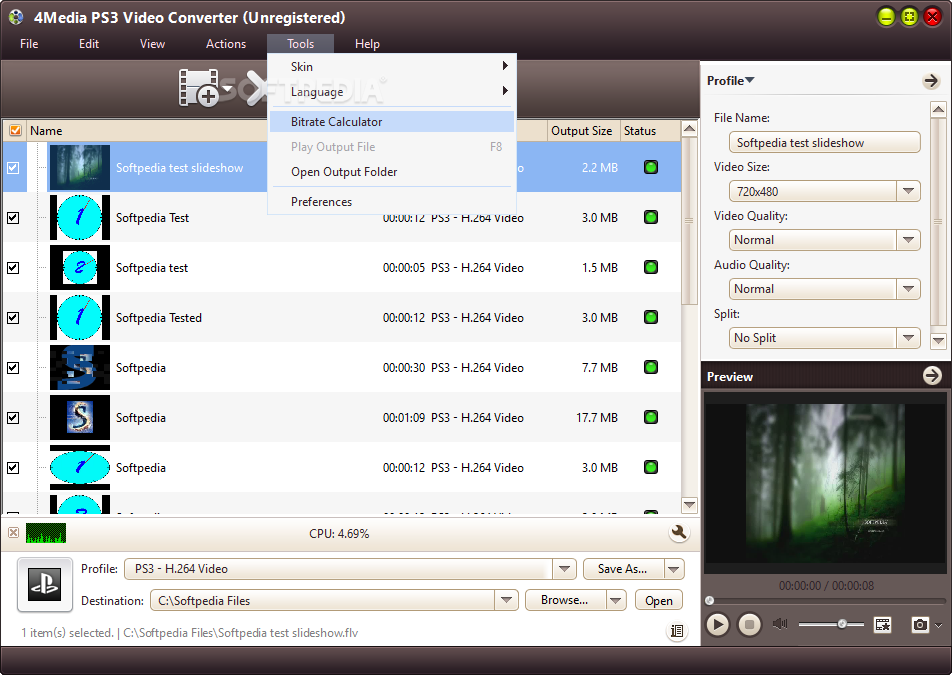Toggle the Softpedia Tested row checkbox
Screen dimensions: 952x675
click(x=13, y=317)
